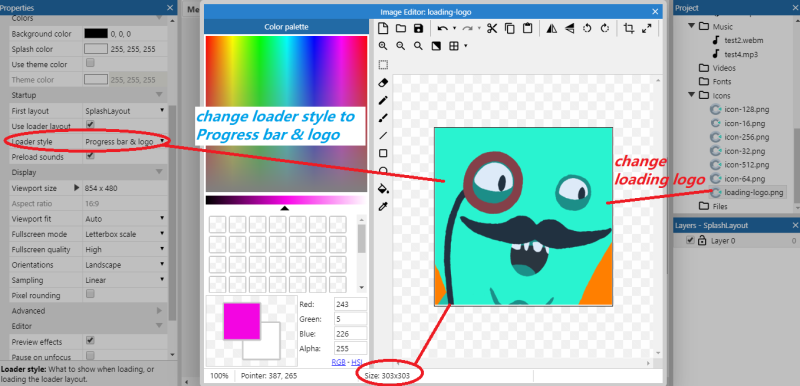
Task: Select the Fill bucket tool
Action: click(383, 189)
